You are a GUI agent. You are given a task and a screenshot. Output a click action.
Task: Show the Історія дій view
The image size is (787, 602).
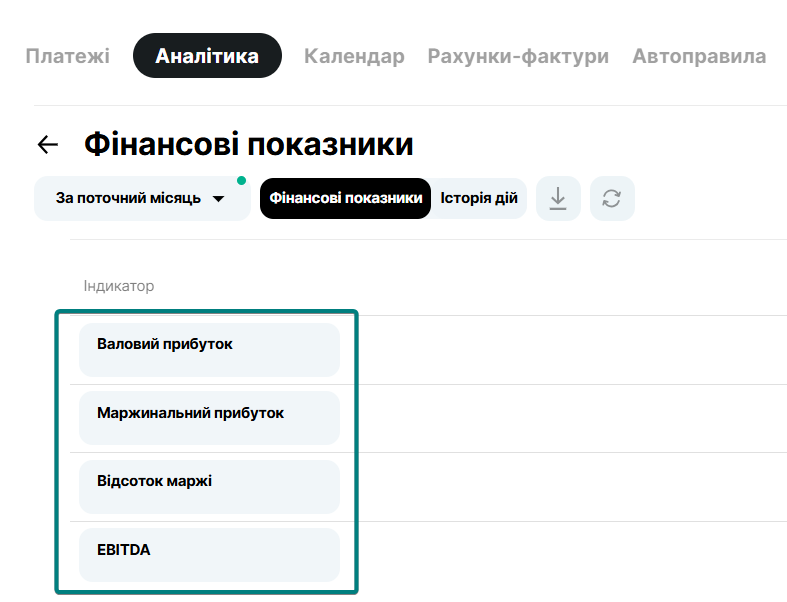[x=479, y=199]
